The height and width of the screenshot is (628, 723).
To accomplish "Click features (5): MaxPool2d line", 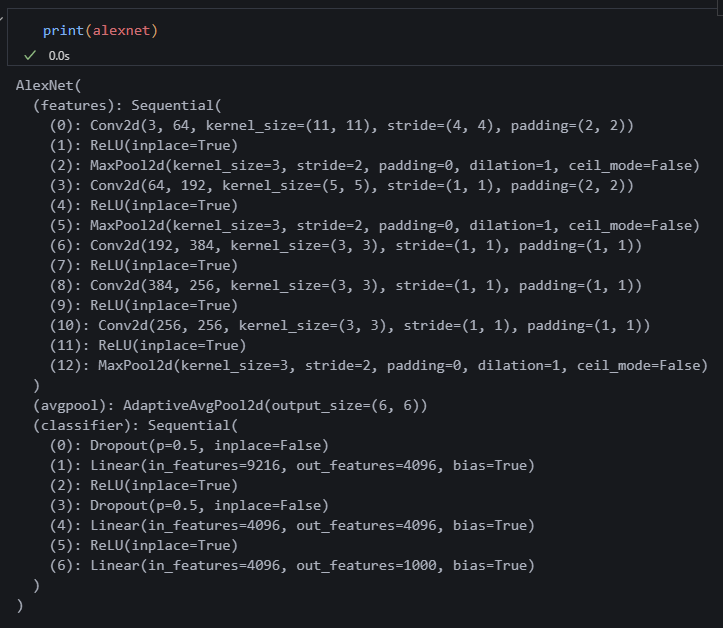I will pyautogui.click(x=375, y=225).
